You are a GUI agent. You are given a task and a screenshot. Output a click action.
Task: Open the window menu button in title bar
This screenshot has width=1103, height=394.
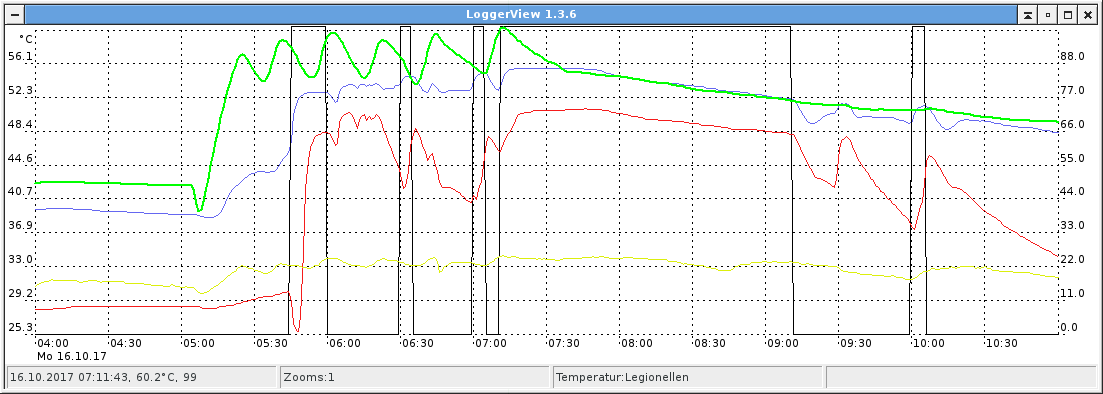pyautogui.click(x=15, y=14)
